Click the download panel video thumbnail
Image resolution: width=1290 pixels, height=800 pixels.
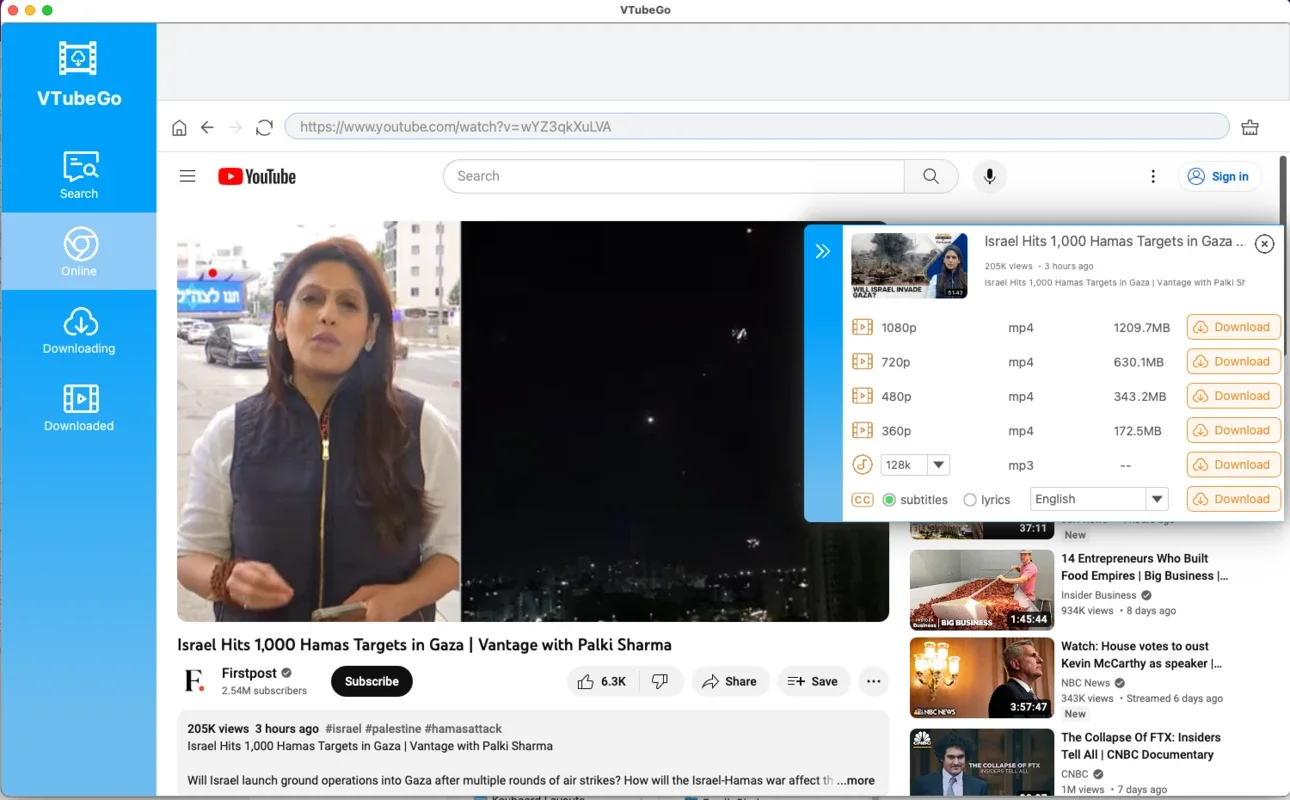[x=909, y=266]
